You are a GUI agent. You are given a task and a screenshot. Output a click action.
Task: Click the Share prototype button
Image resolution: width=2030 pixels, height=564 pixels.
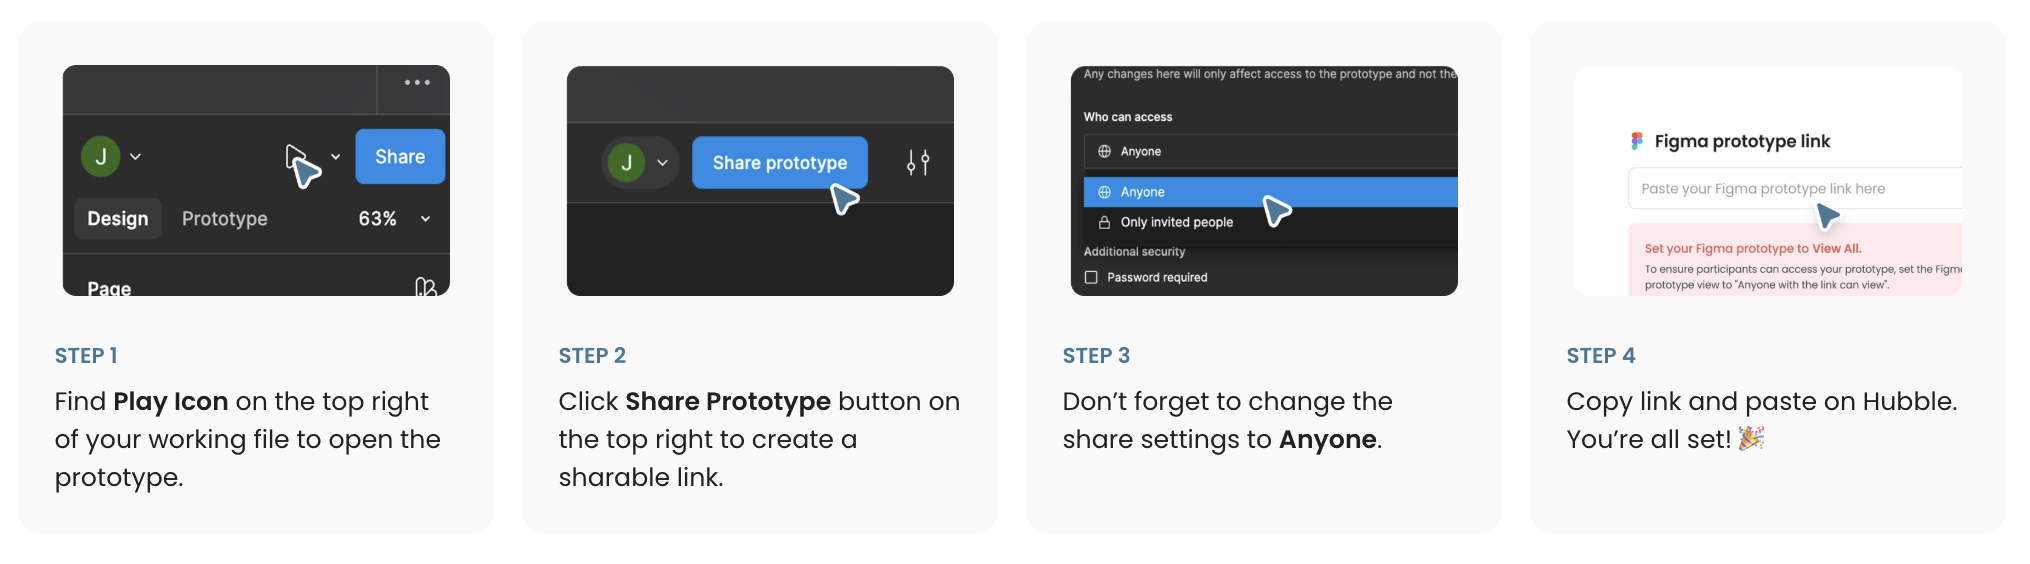pyautogui.click(x=780, y=163)
